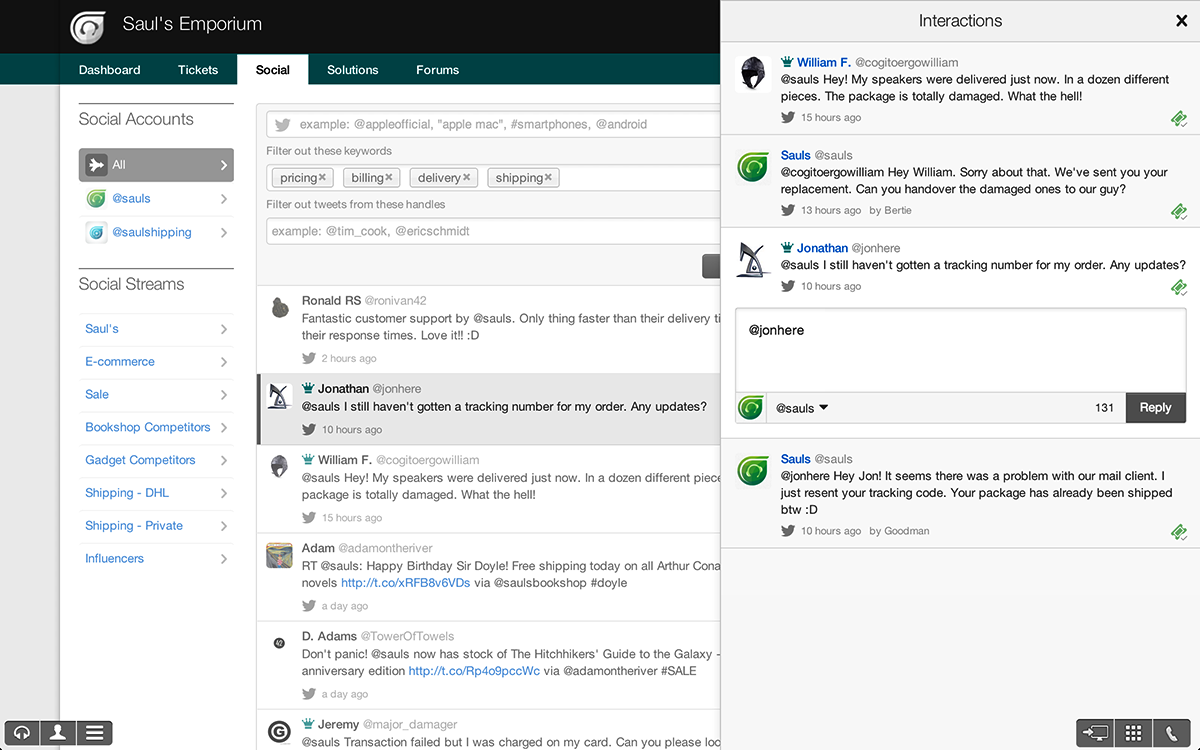This screenshot has width=1200, height=750.
Task: Open the hamburger list menu at bottom-left
Action: (x=94, y=732)
